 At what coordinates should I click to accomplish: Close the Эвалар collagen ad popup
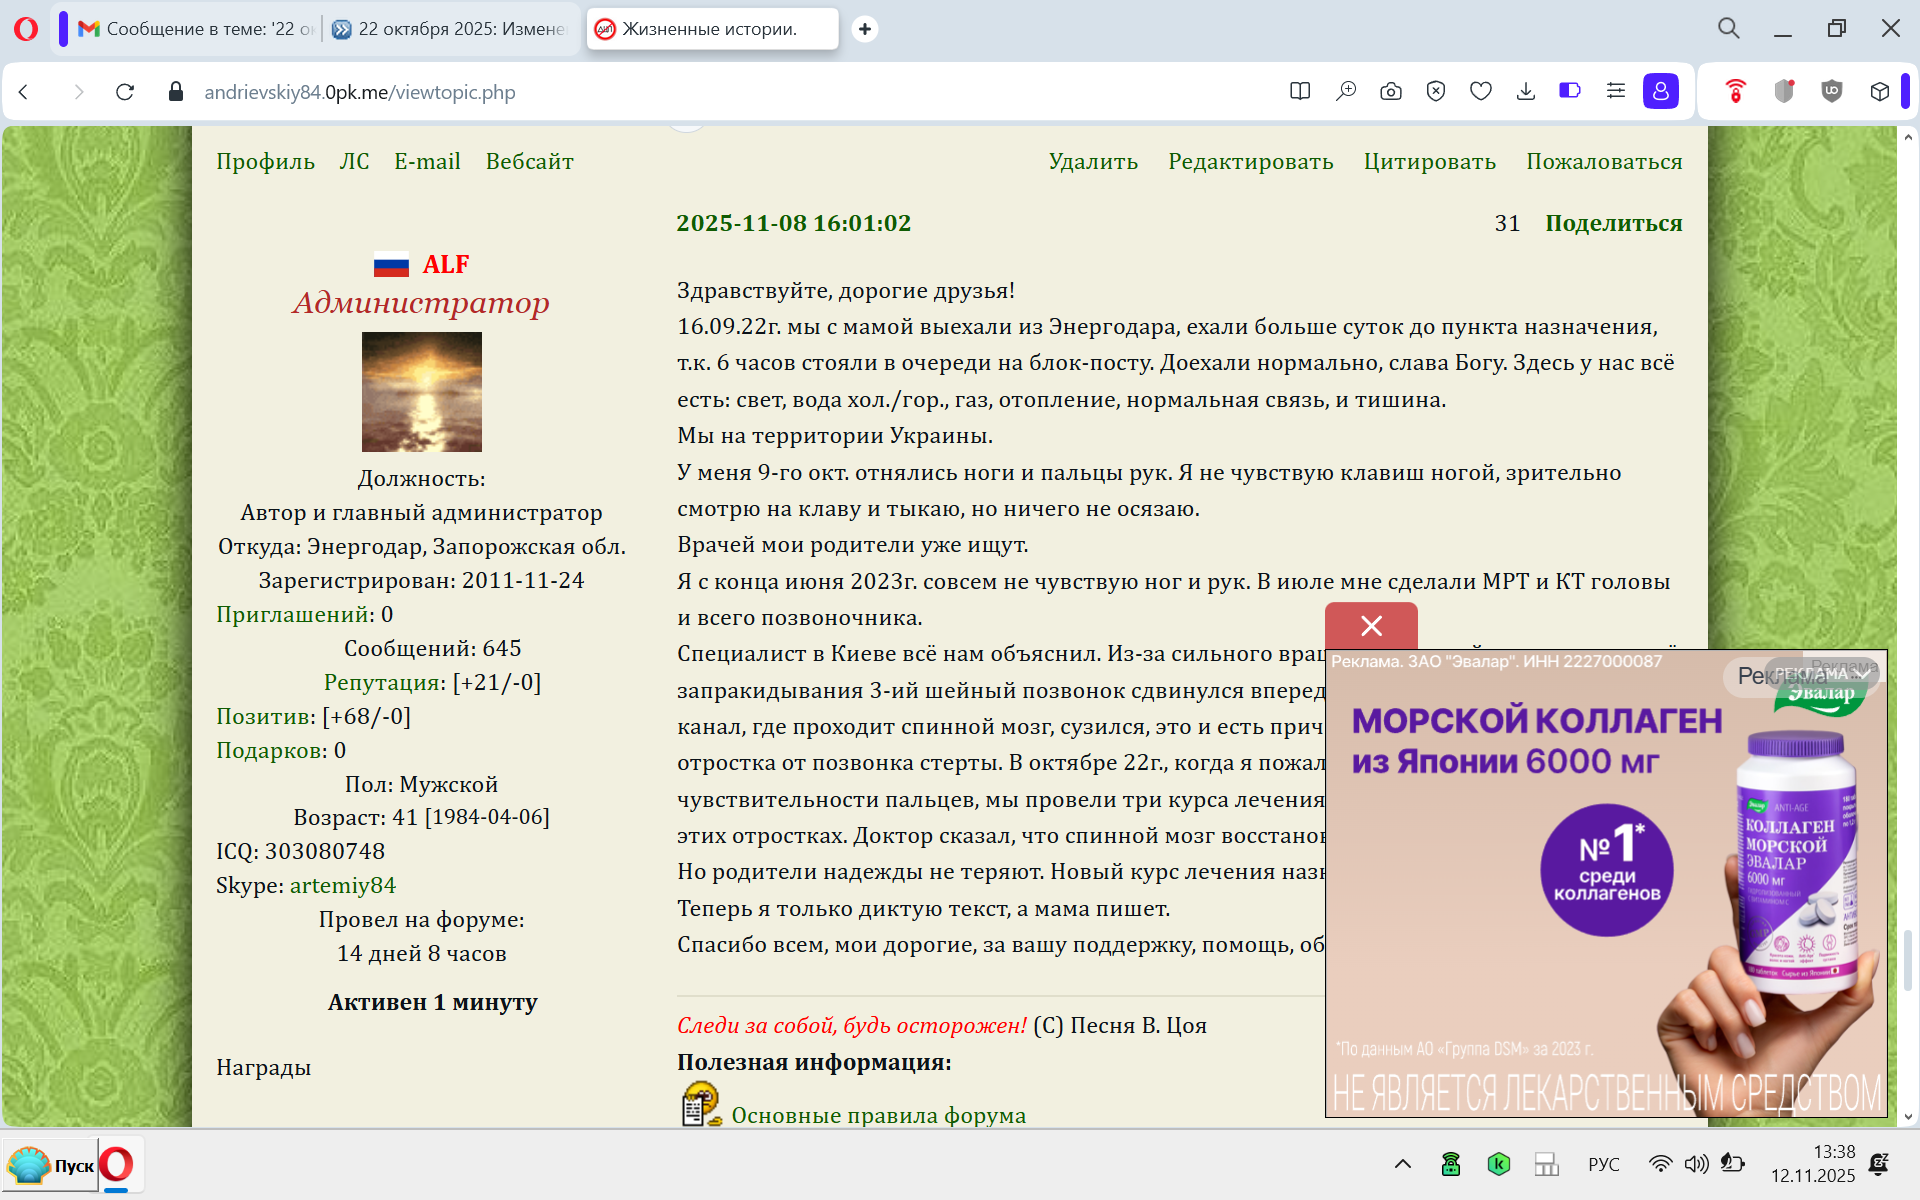coord(1371,626)
